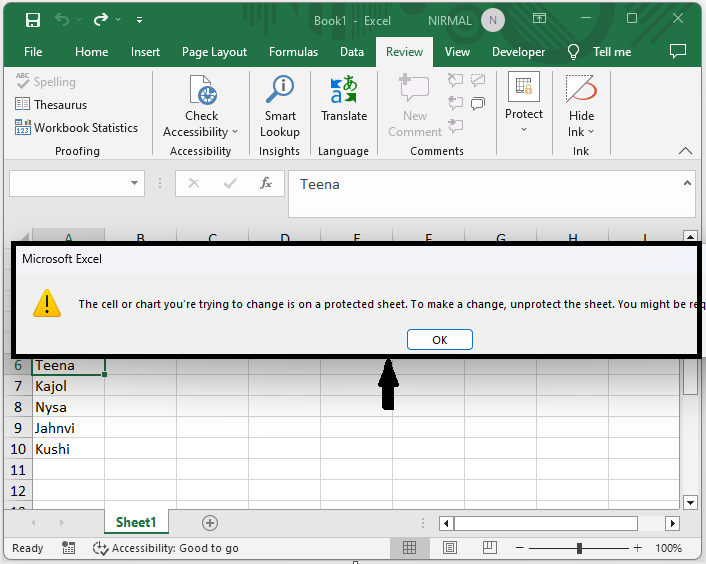
Task: Click the Undo arrow icon
Action: (x=62, y=20)
